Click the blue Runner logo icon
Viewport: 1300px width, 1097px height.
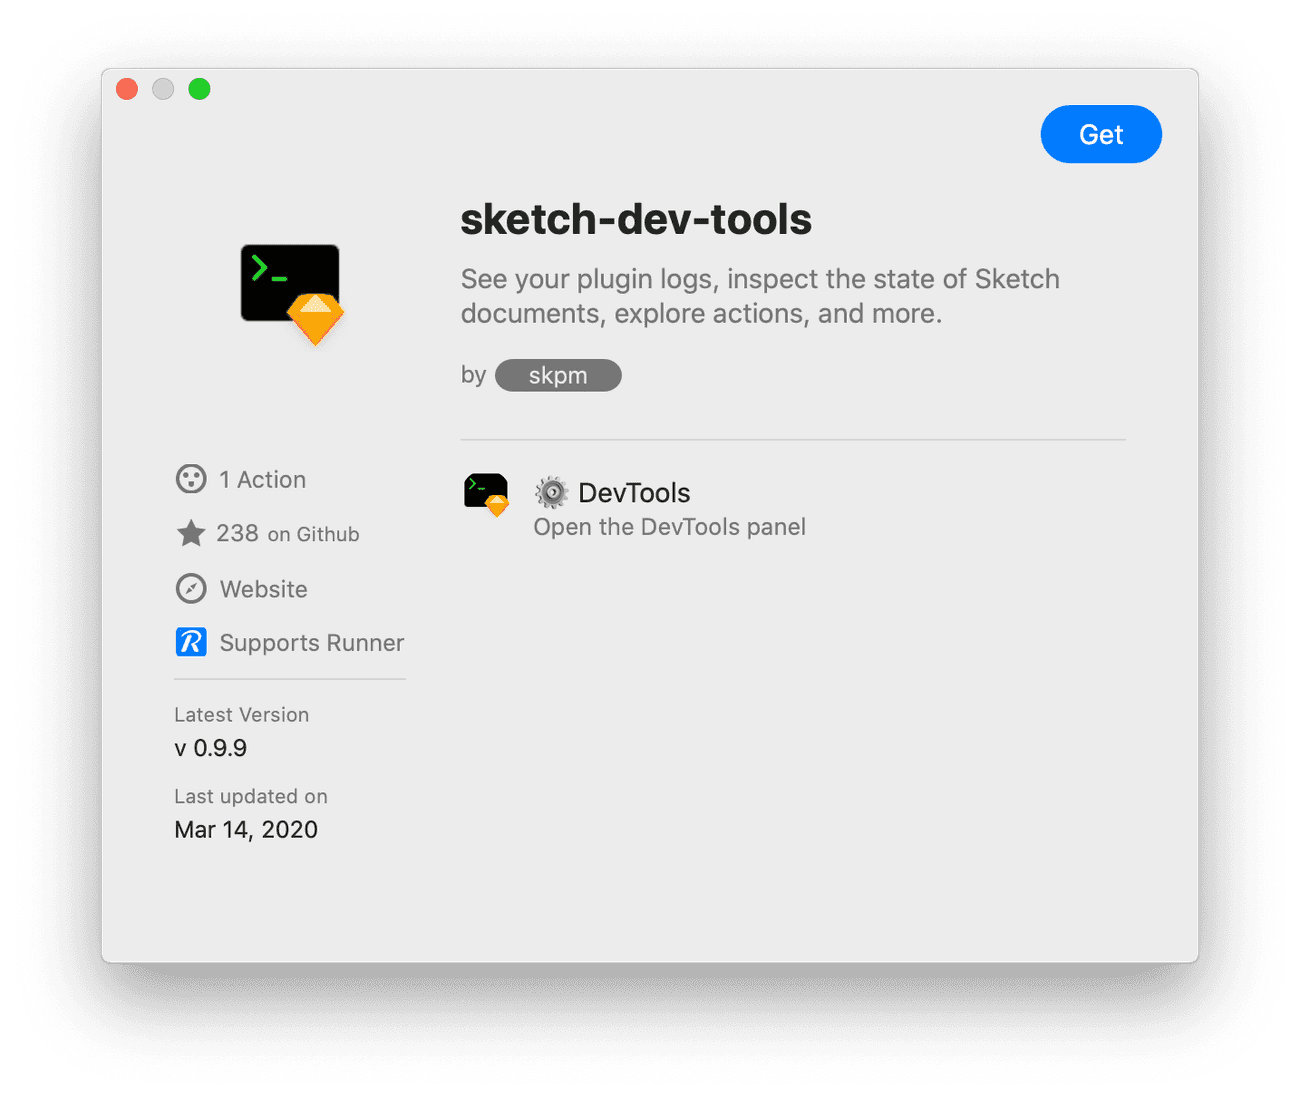pos(190,642)
